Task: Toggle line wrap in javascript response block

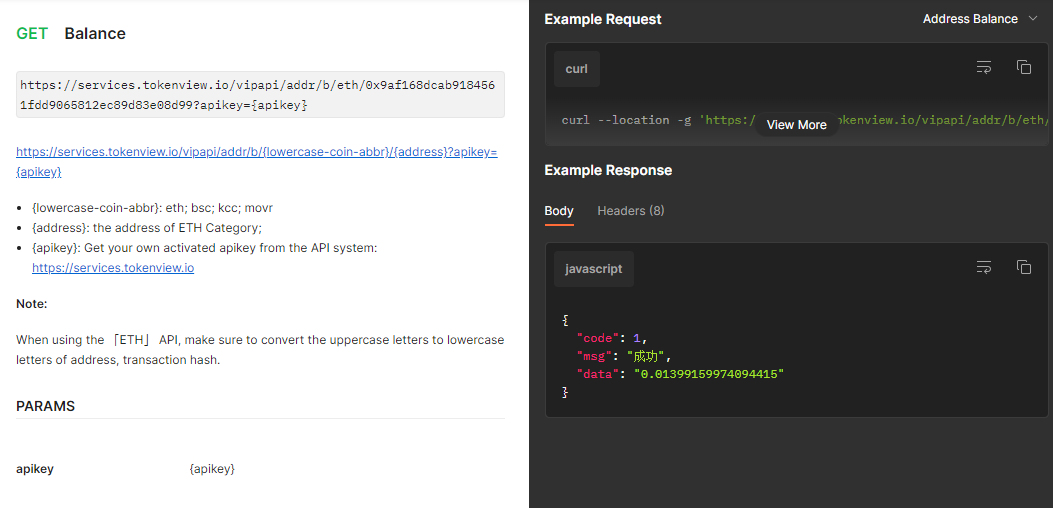Action: (984, 267)
